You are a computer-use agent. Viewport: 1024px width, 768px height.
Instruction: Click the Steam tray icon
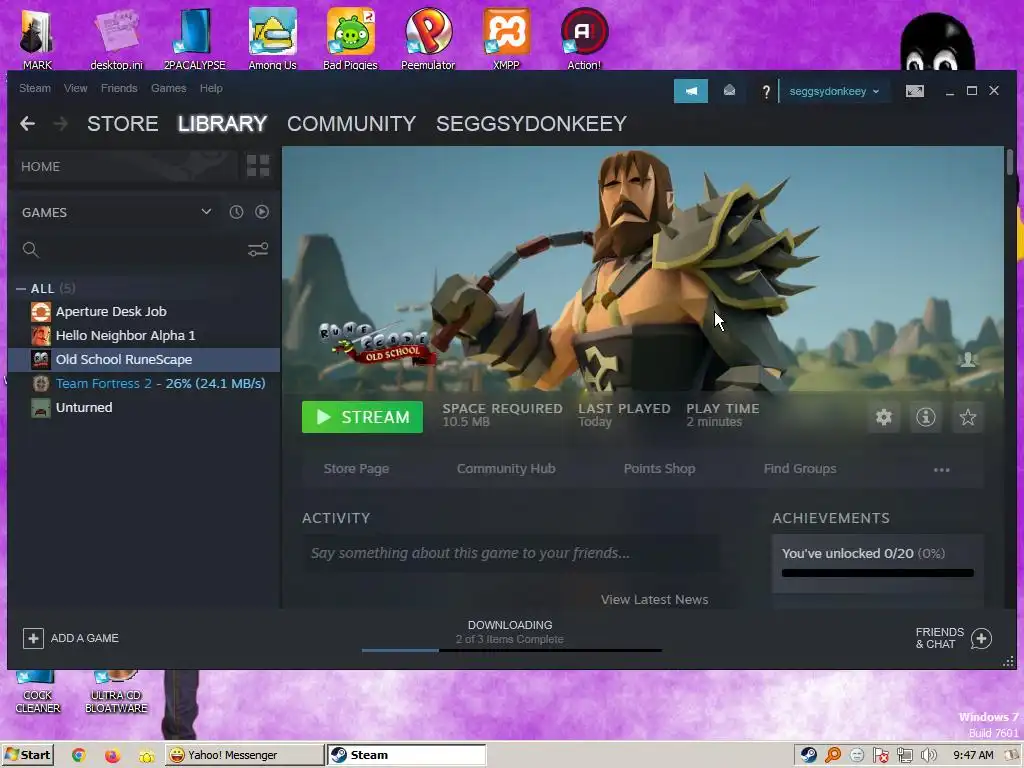808,755
